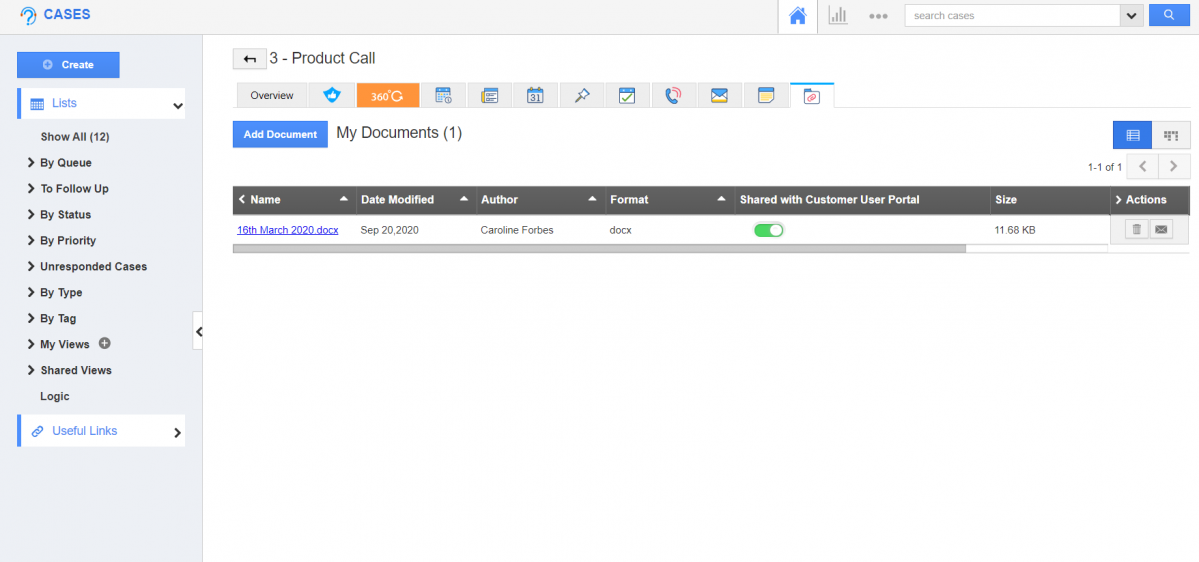1199x562 pixels.
Task: Toggle off Shared with Customer User Portal
Action: [x=768, y=230]
